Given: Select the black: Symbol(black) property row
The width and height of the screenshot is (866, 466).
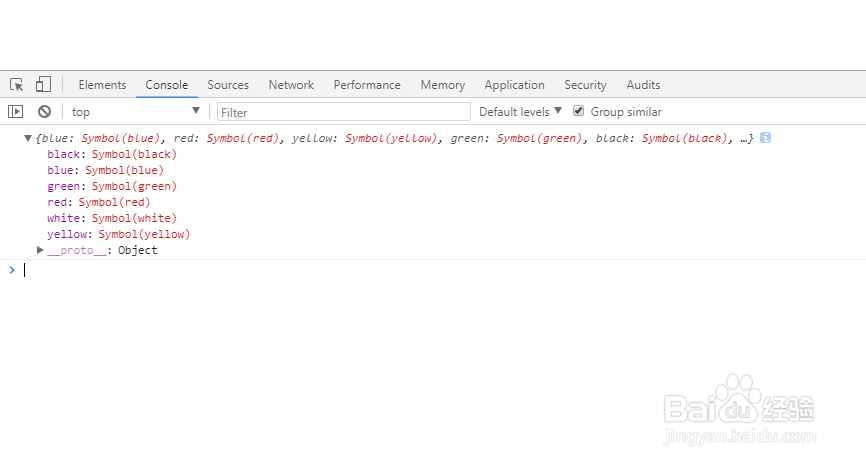Looking at the screenshot, I should point(112,154).
